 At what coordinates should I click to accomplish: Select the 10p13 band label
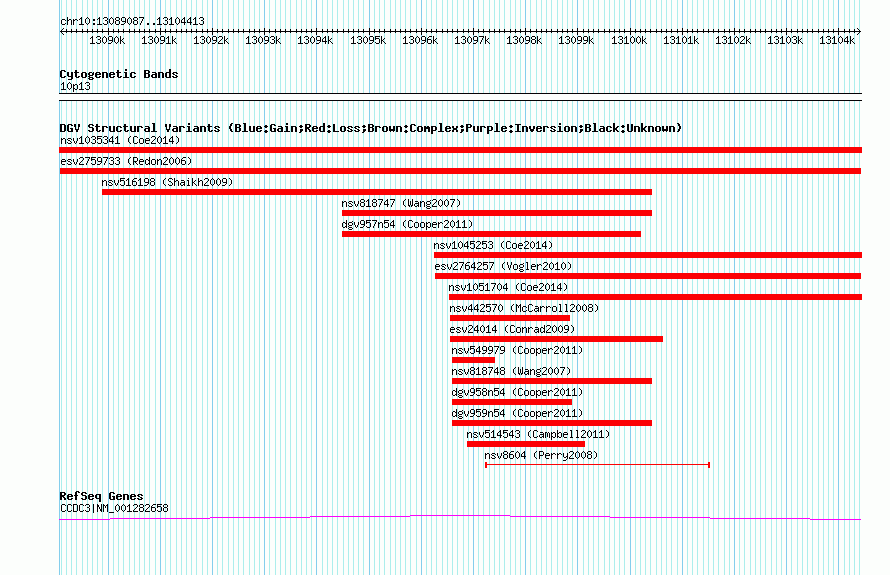point(75,86)
